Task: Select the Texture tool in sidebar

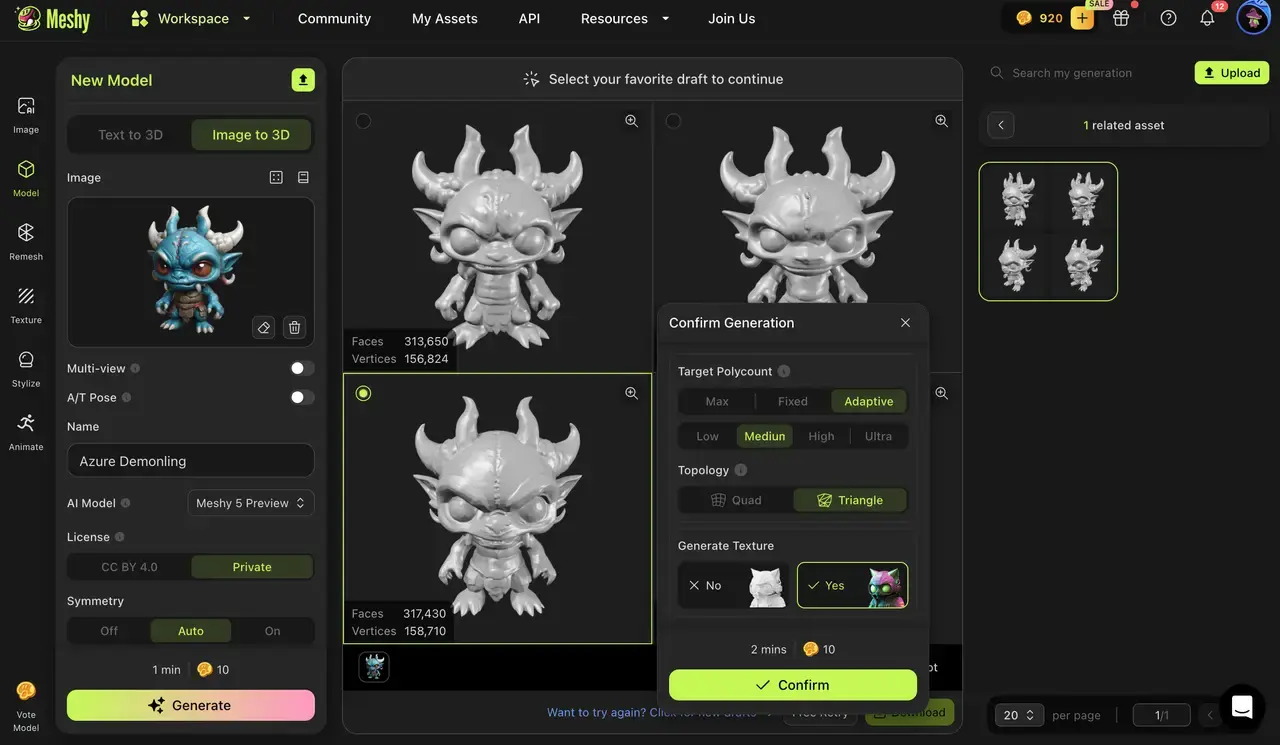Action: [26, 303]
